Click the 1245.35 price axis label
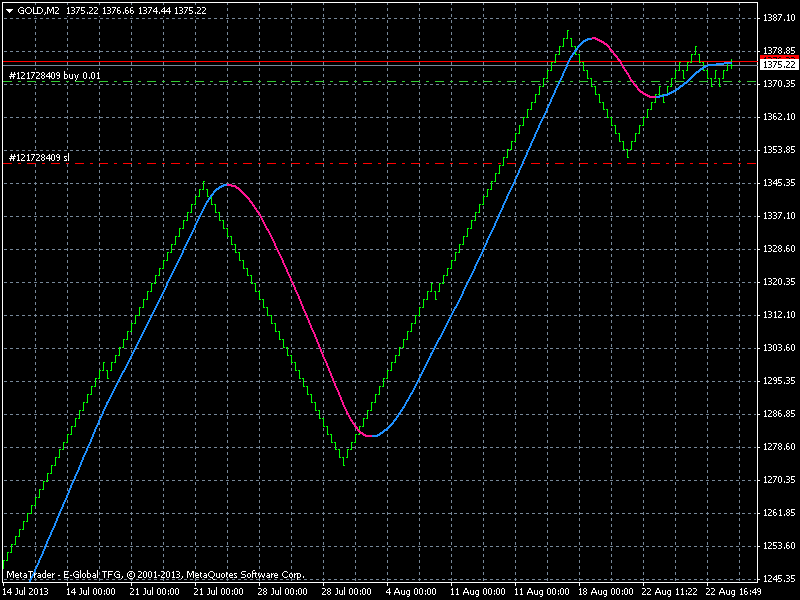Image resolution: width=800 pixels, height=600 pixels. pyautogui.click(x=779, y=579)
